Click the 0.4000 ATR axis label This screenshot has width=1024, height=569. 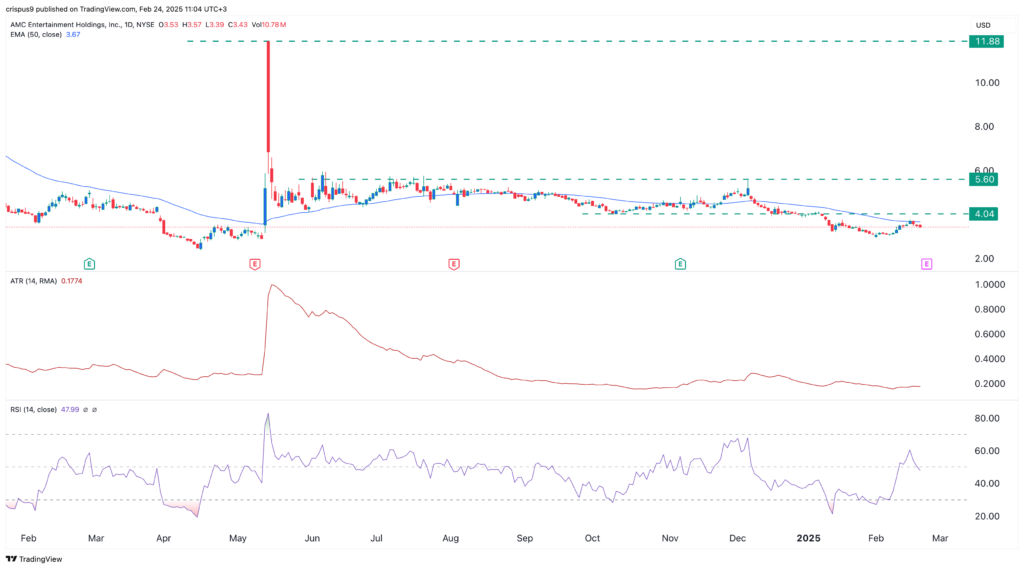pos(989,359)
